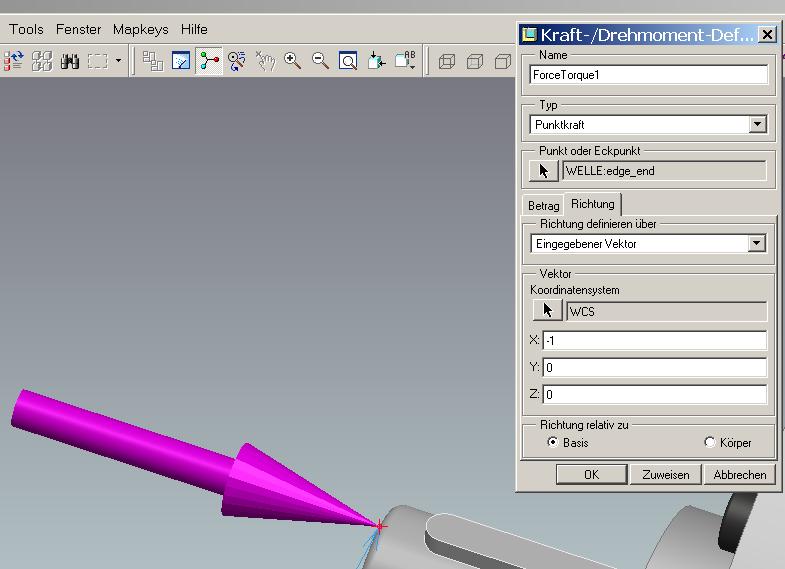Click the WCS coordinate system field
This screenshot has width=785, height=569.
tap(666, 311)
